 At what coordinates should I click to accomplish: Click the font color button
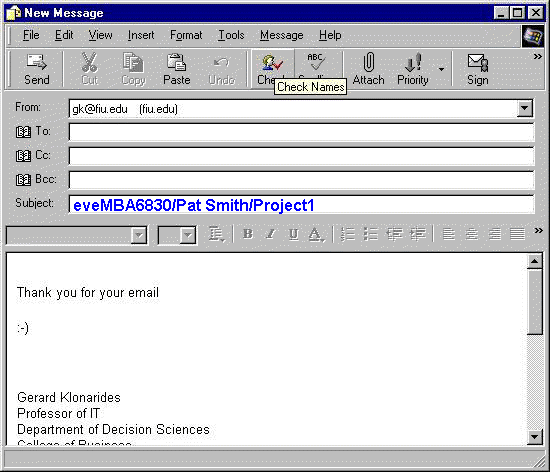[316, 235]
